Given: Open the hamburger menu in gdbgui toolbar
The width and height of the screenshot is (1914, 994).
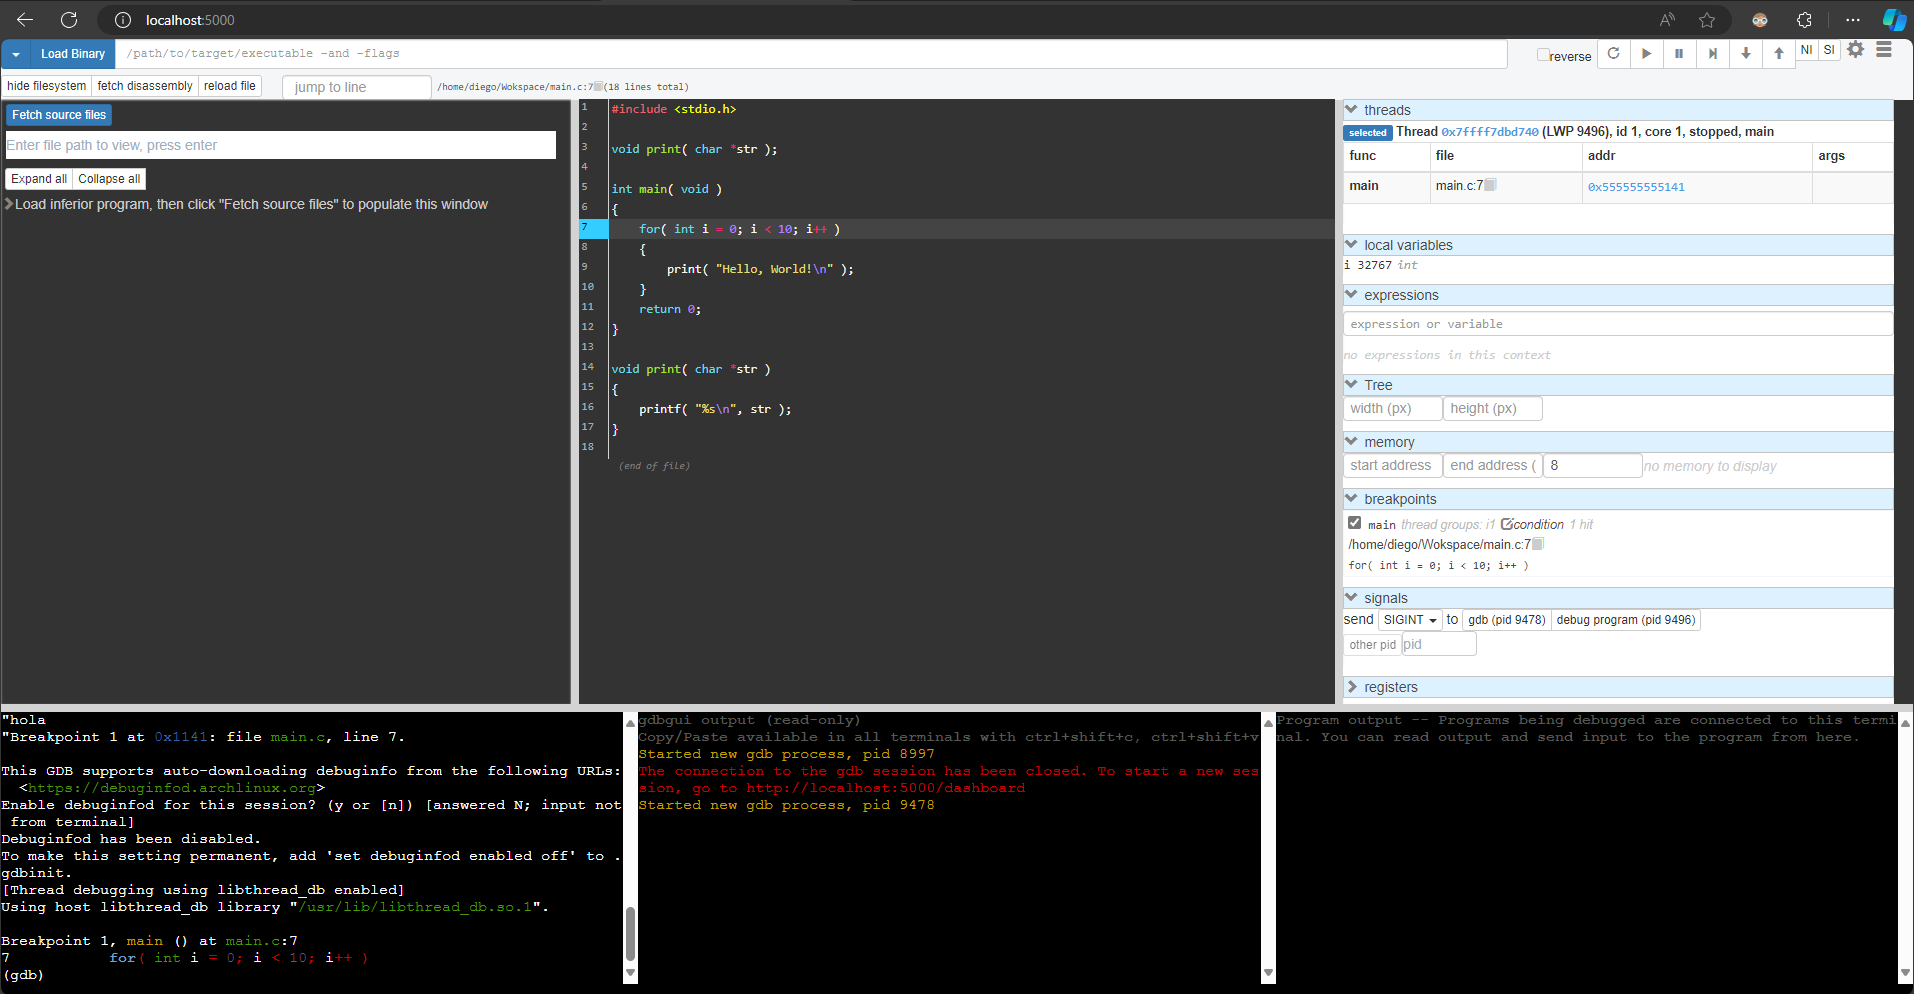Looking at the screenshot, I should pyautogui.click(x=1884, y=50).
